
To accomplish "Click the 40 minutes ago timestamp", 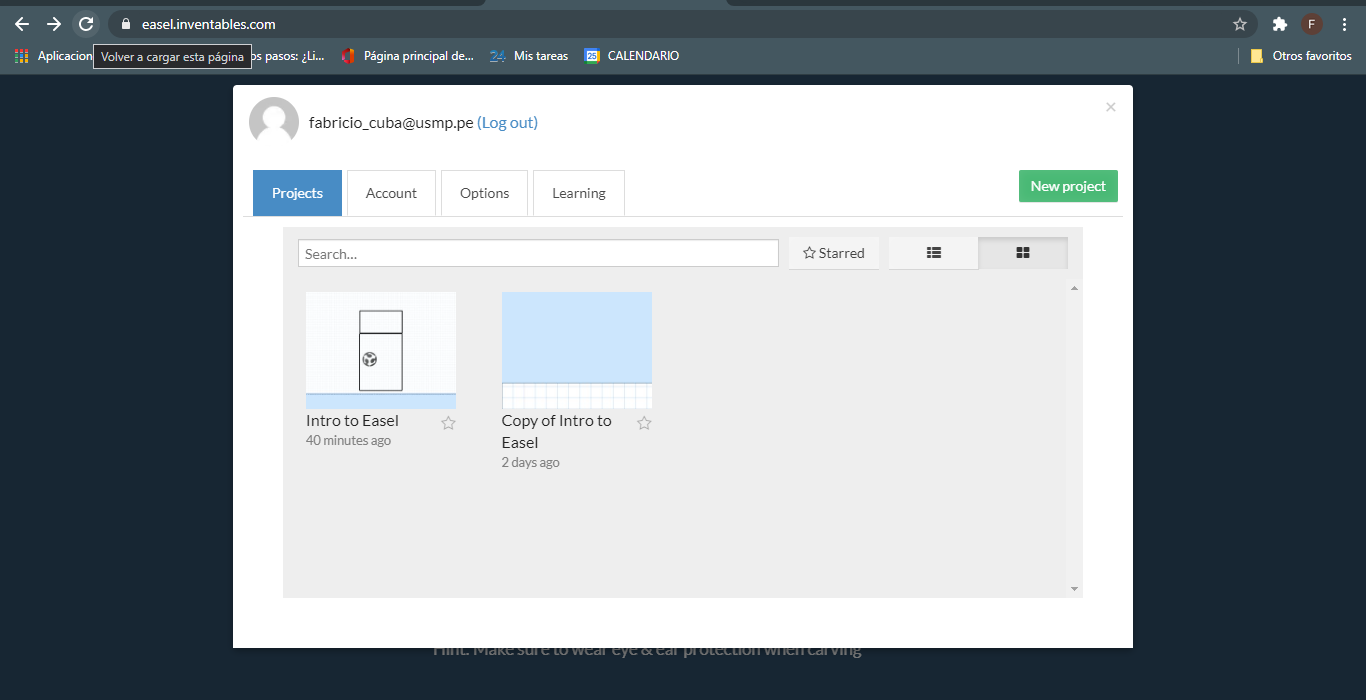I will (x=348, y=441).
